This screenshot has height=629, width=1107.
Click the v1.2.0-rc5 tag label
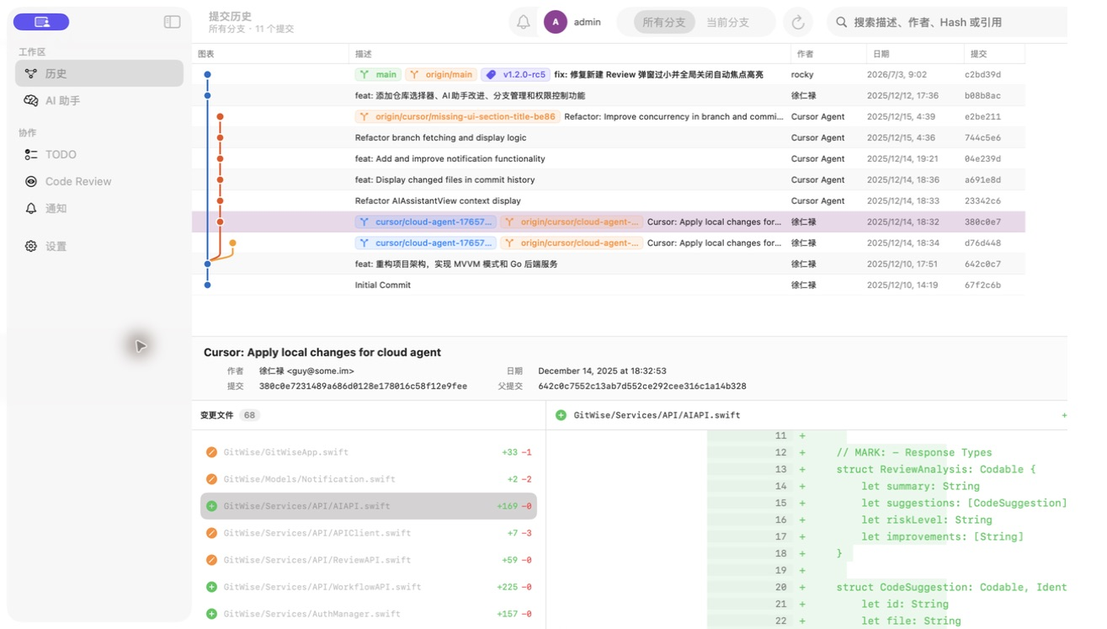point(515,74)
